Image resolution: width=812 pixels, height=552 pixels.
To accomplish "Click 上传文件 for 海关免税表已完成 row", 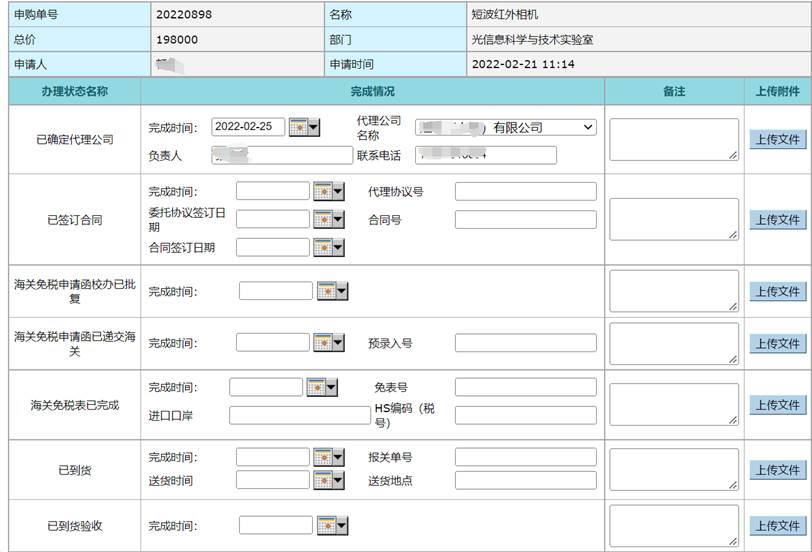I will pos(777,405).
